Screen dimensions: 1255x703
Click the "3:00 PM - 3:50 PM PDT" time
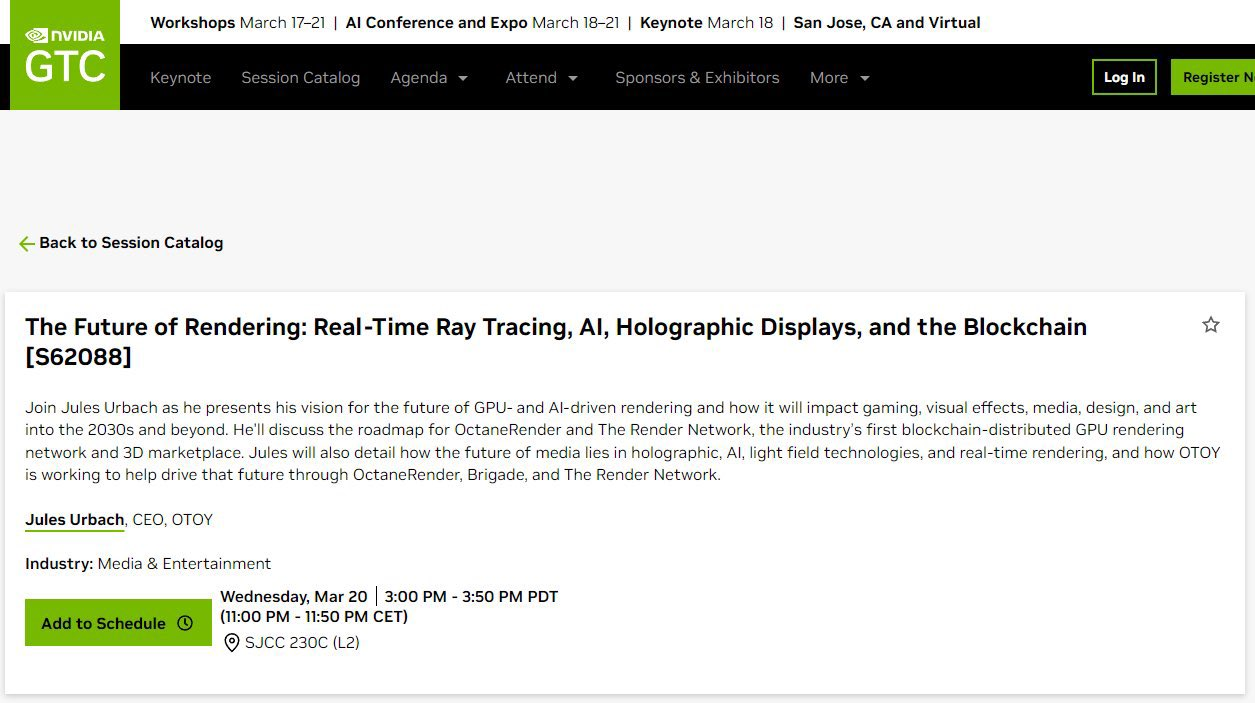471,597
